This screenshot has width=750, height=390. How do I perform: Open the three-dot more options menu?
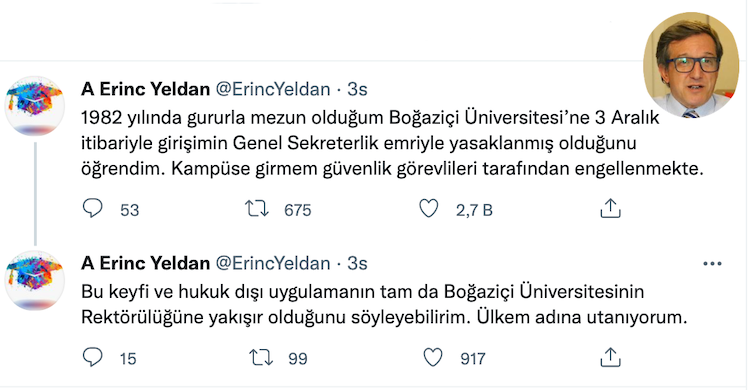(712, 264)
